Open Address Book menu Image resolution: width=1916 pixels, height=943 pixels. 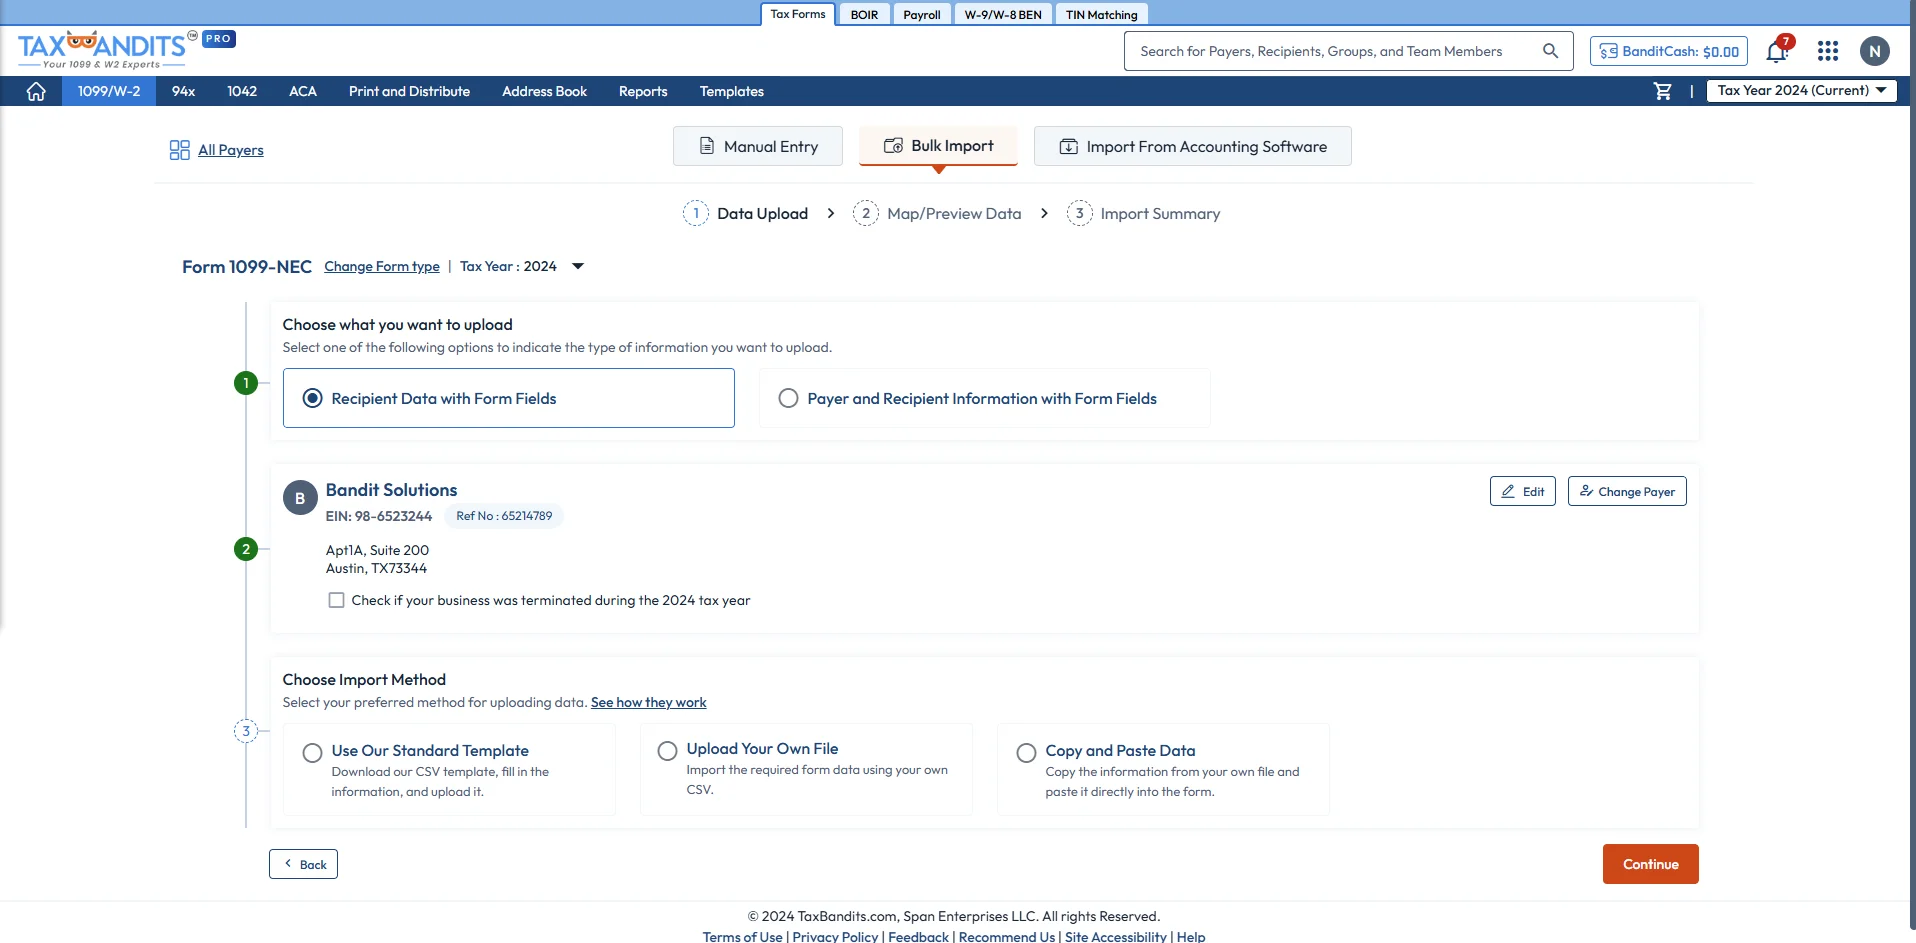tap(544, 91)
